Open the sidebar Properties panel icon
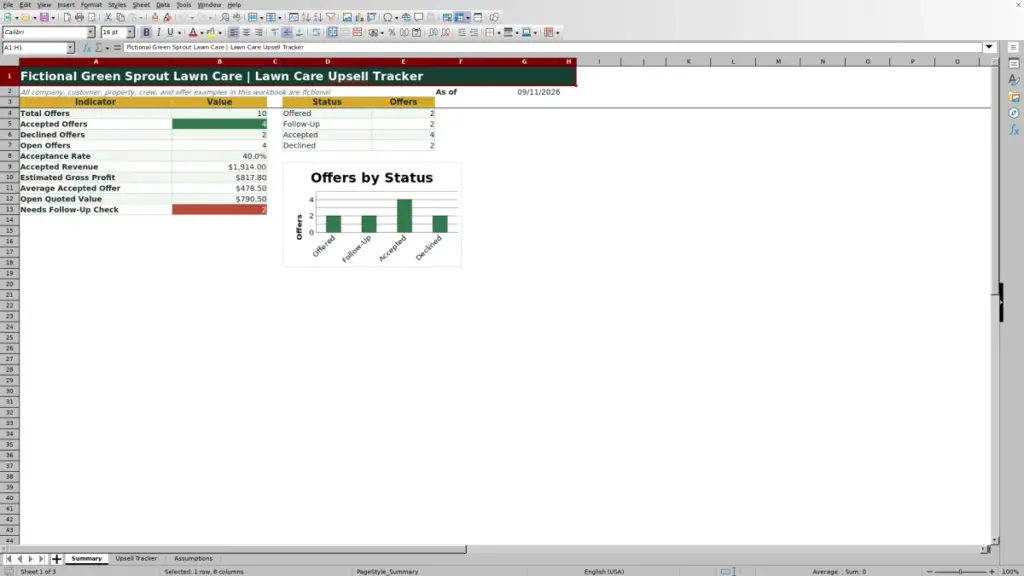The width and height of the screenshot is (1024, 576). (1014, 64)
